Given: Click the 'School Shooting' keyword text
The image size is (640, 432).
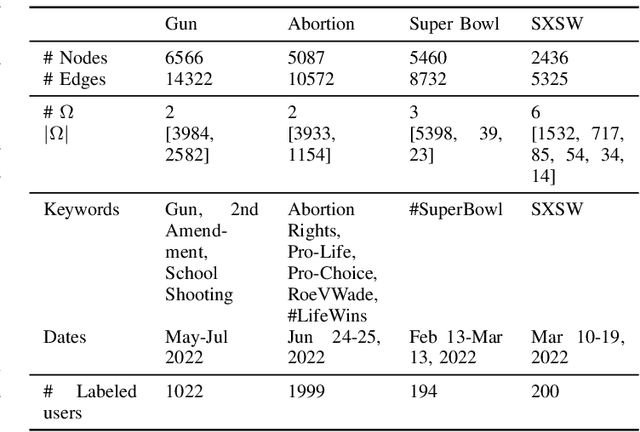Looking at the screenshot, I should tap(198, 283).
